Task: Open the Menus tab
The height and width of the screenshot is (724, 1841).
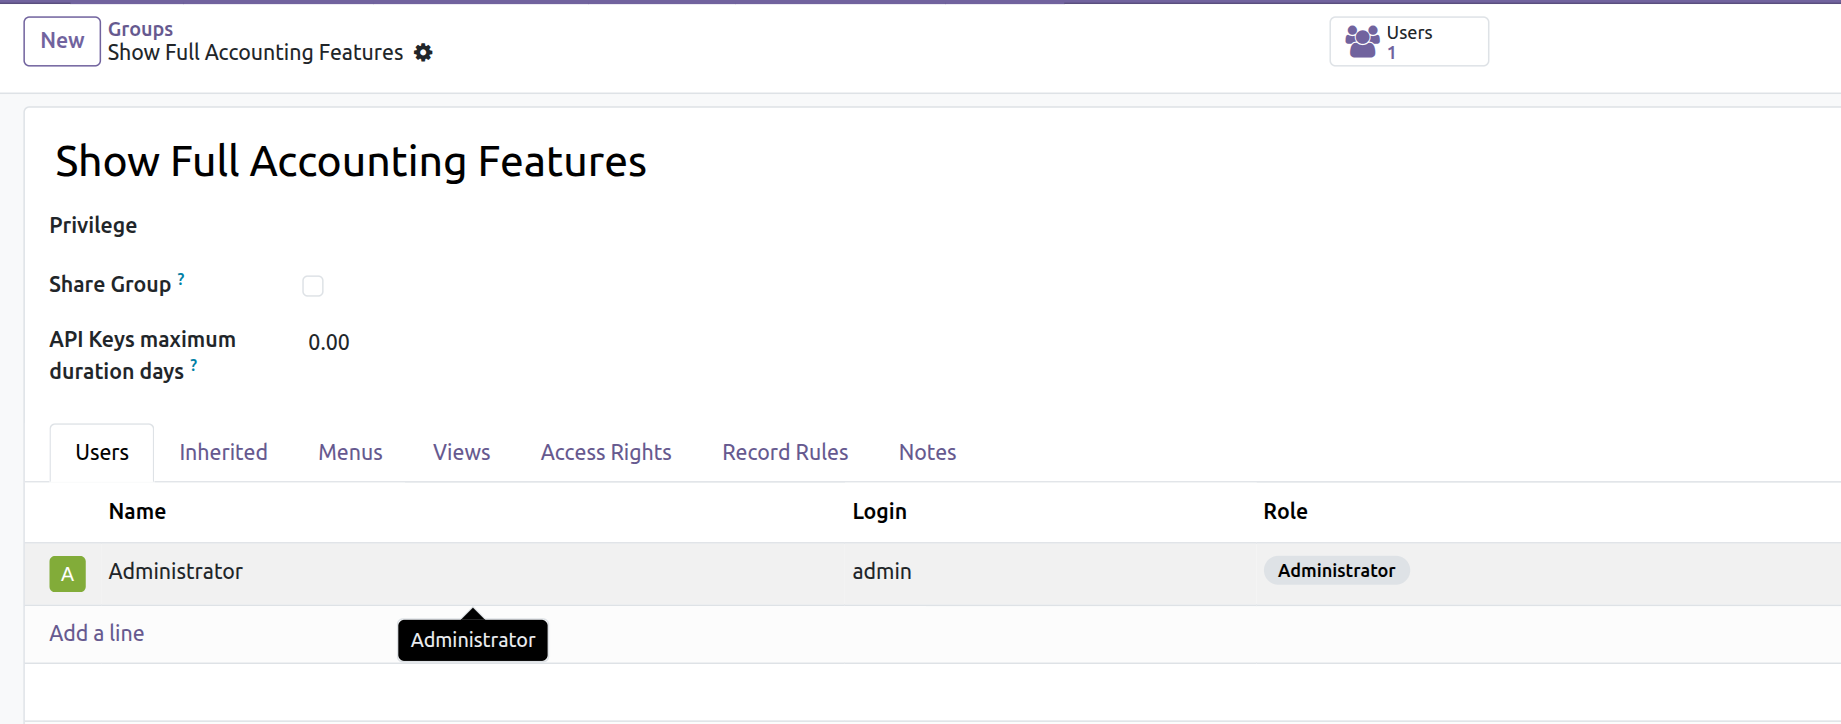Action: point(350,453)
